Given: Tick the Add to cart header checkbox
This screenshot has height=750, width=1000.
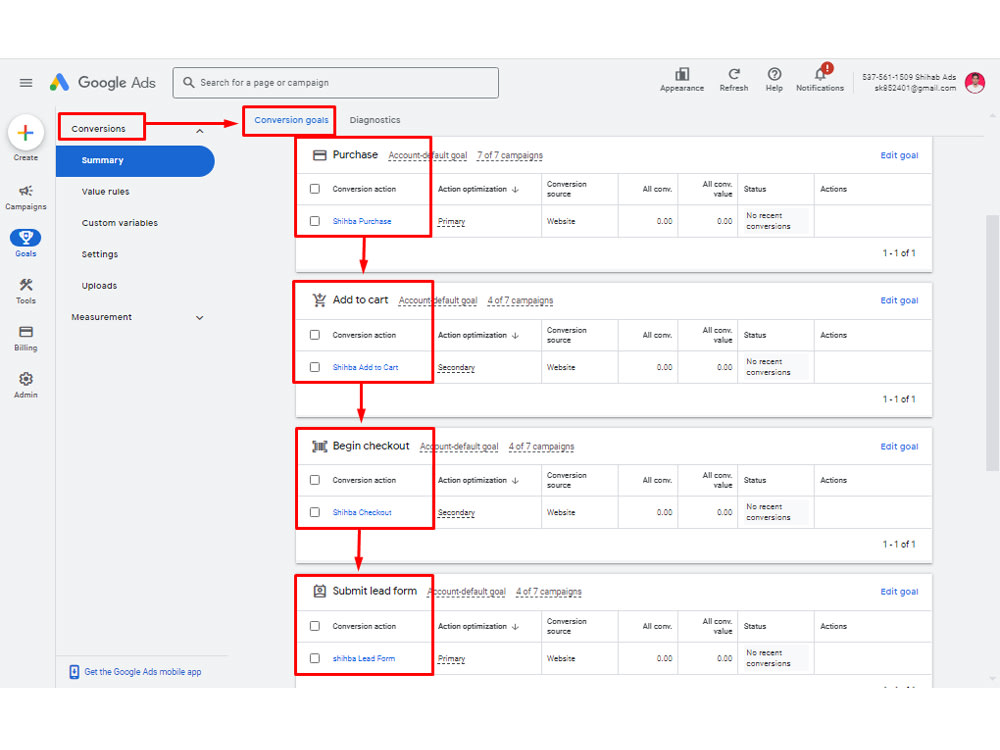Looking at the screenshot, I should 315,335.
